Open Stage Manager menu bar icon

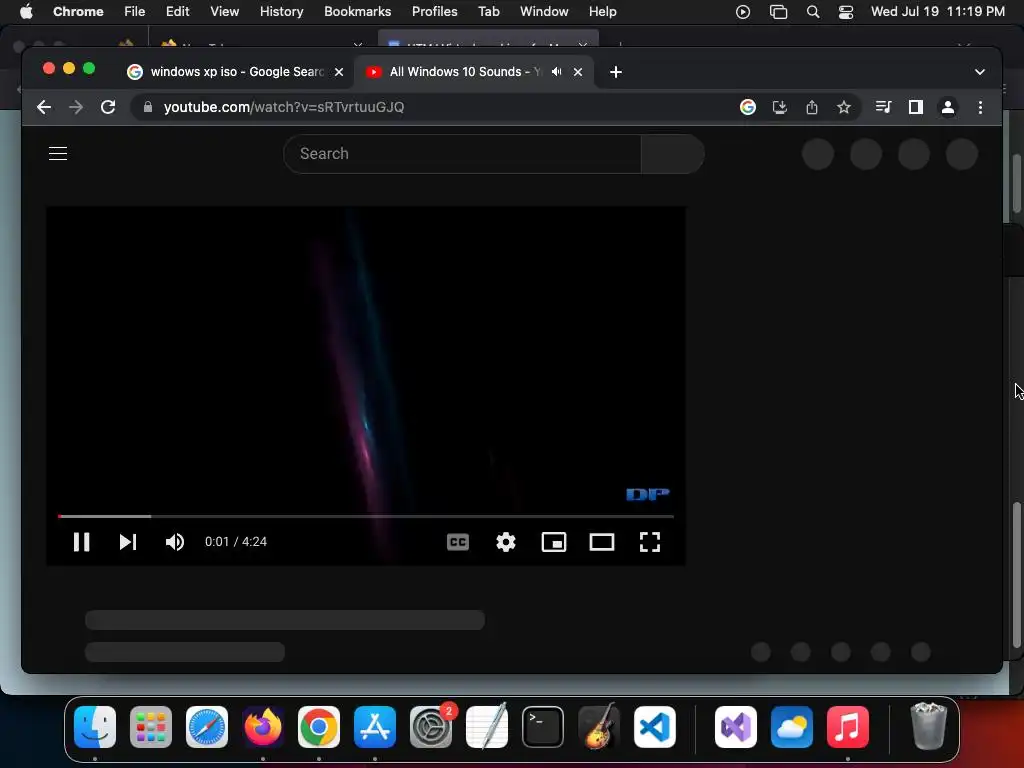(778, 12)
